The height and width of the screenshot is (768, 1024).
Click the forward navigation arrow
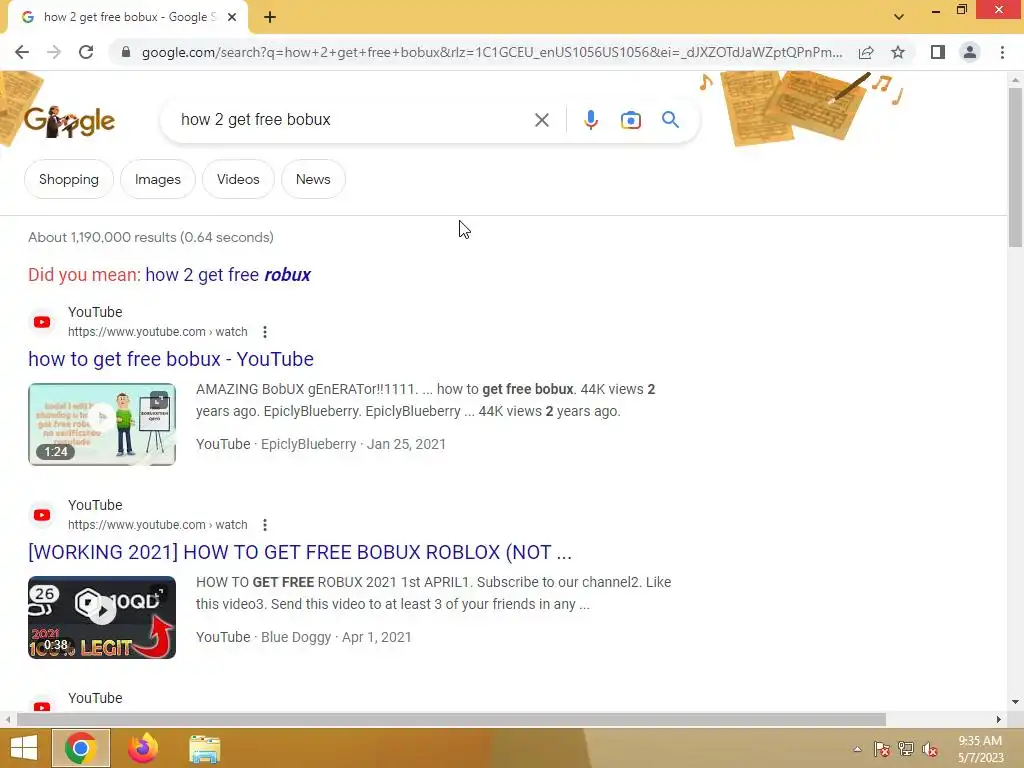[x=54, y=52]
